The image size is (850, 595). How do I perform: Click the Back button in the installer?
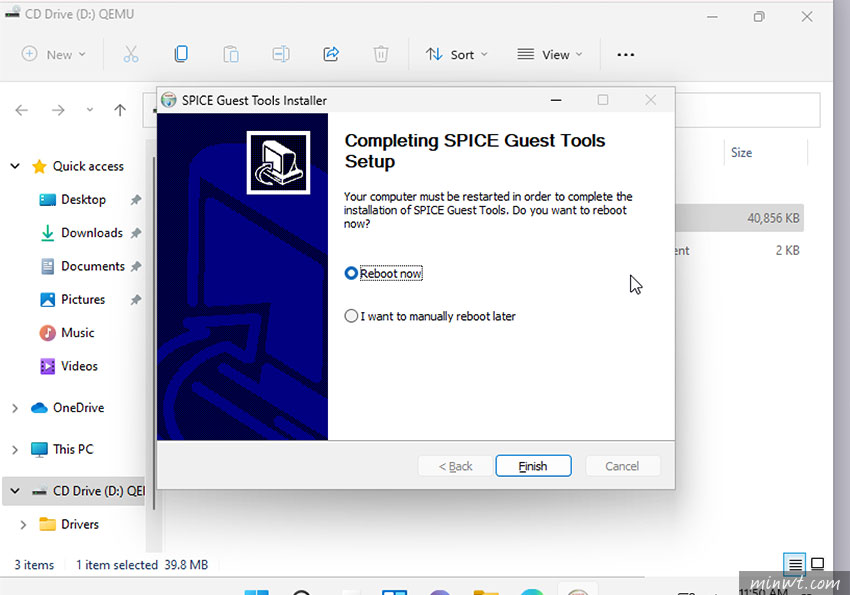tap(455, 466)
